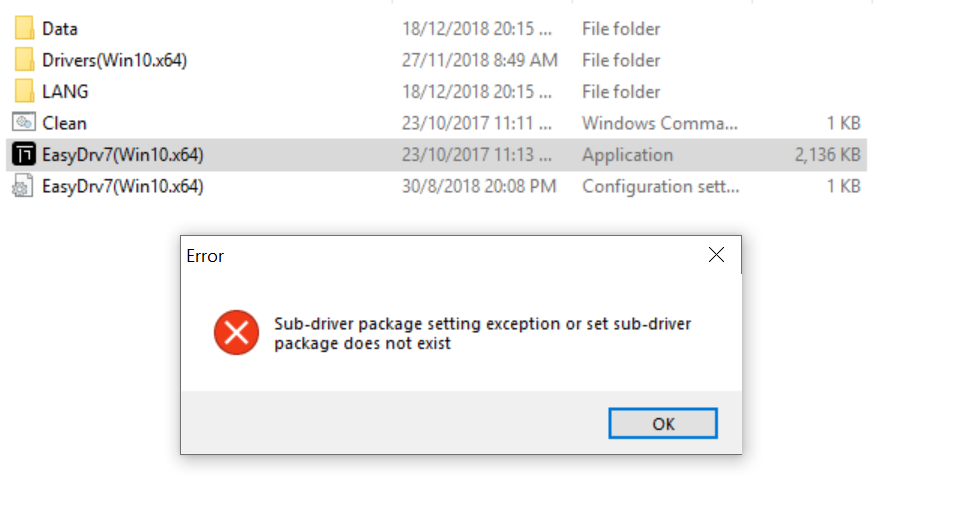Click the error message text
This screenshot has height=513, width=961.
tap(482, 333)
